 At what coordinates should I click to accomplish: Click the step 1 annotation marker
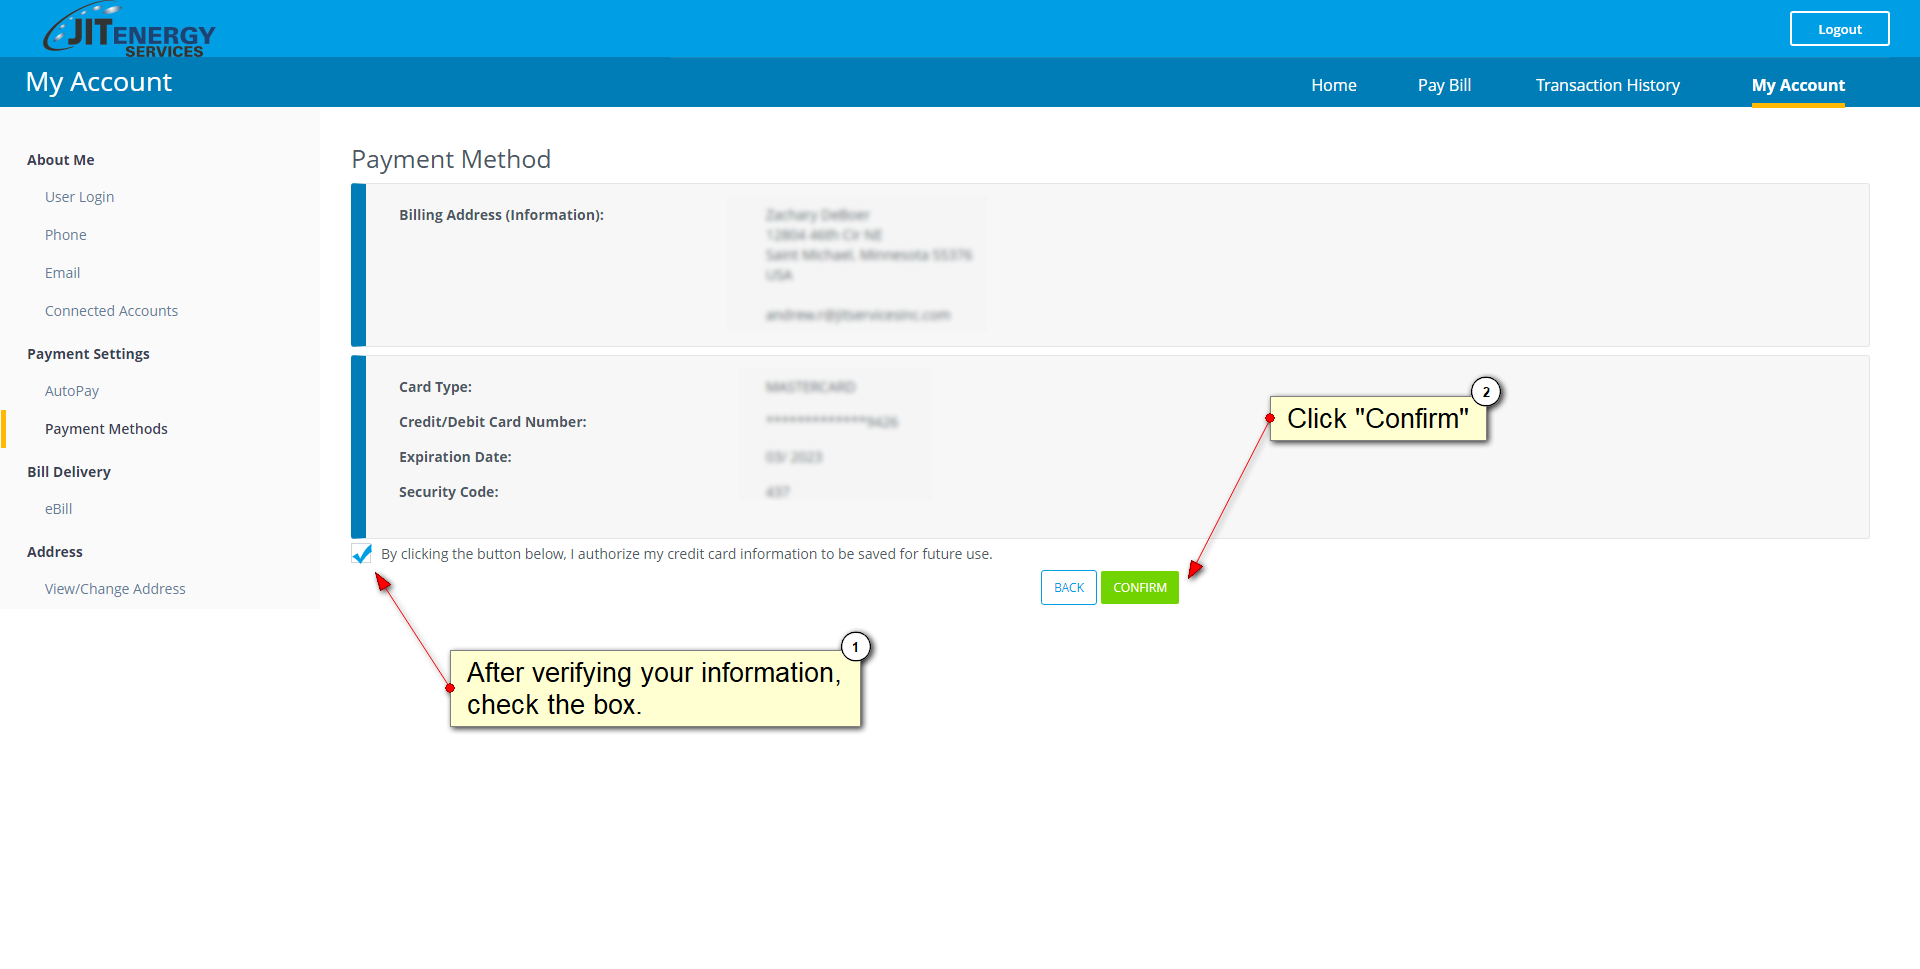click(855, 647)
